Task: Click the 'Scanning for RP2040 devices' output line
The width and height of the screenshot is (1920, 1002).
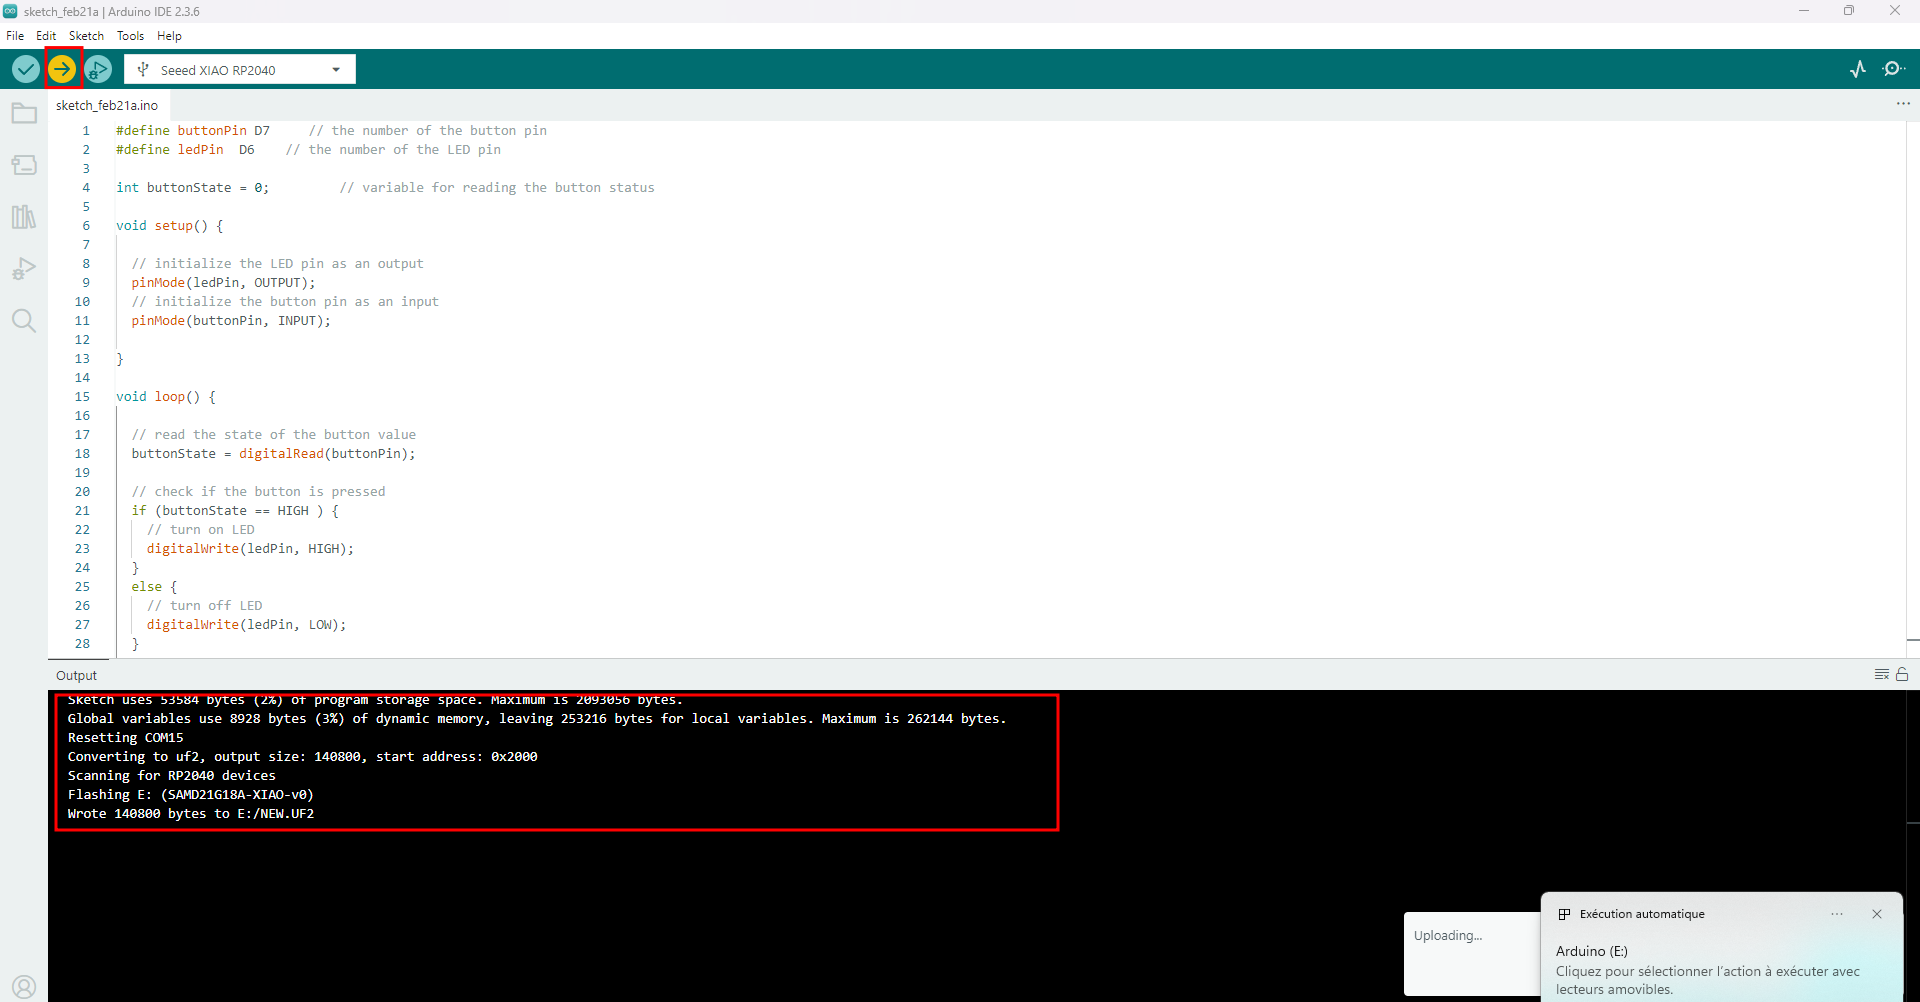Action: tap(172, 776)
